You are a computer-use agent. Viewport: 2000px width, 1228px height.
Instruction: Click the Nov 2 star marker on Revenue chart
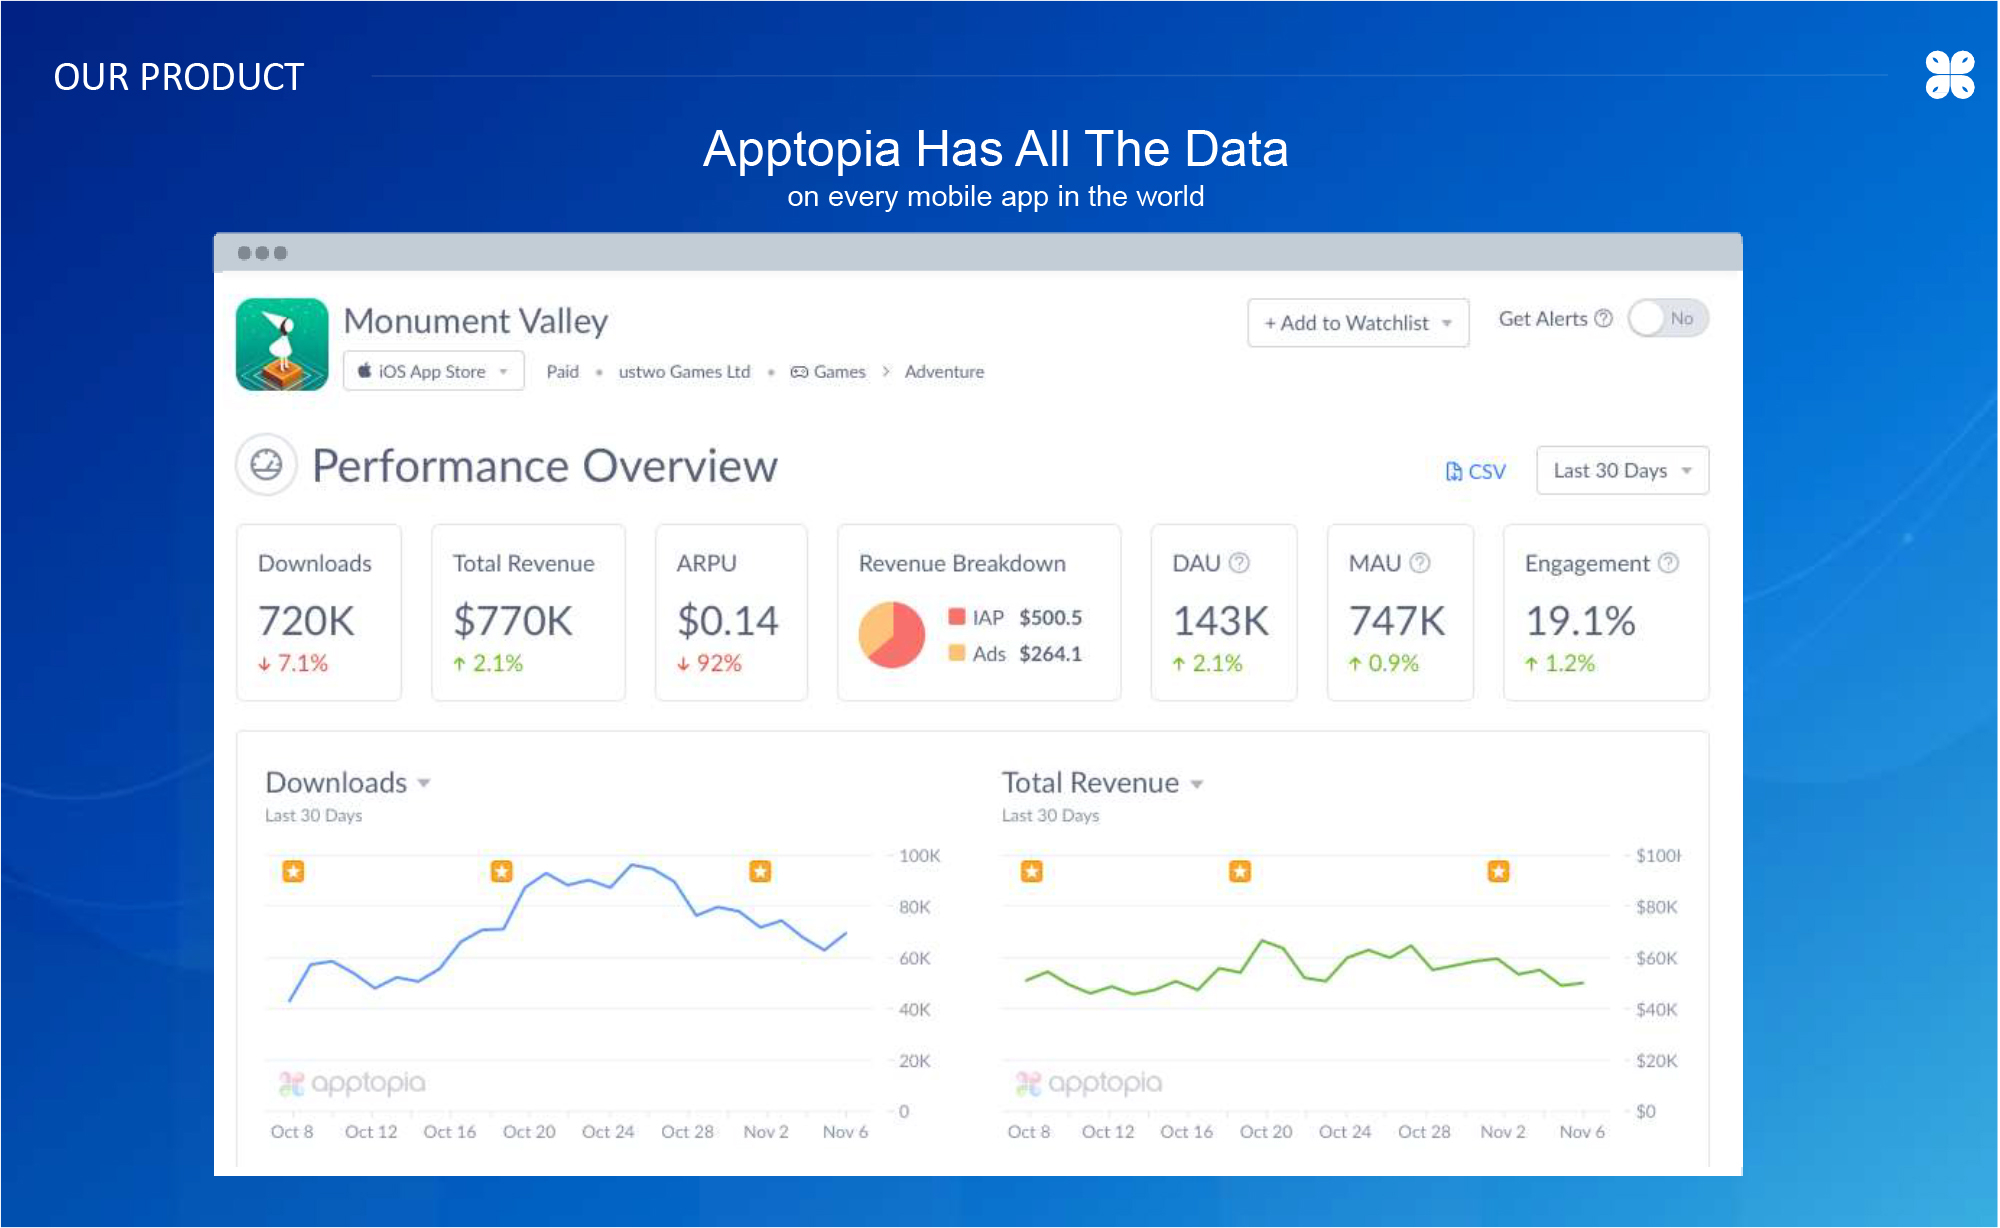click(x=1498, y=872)
